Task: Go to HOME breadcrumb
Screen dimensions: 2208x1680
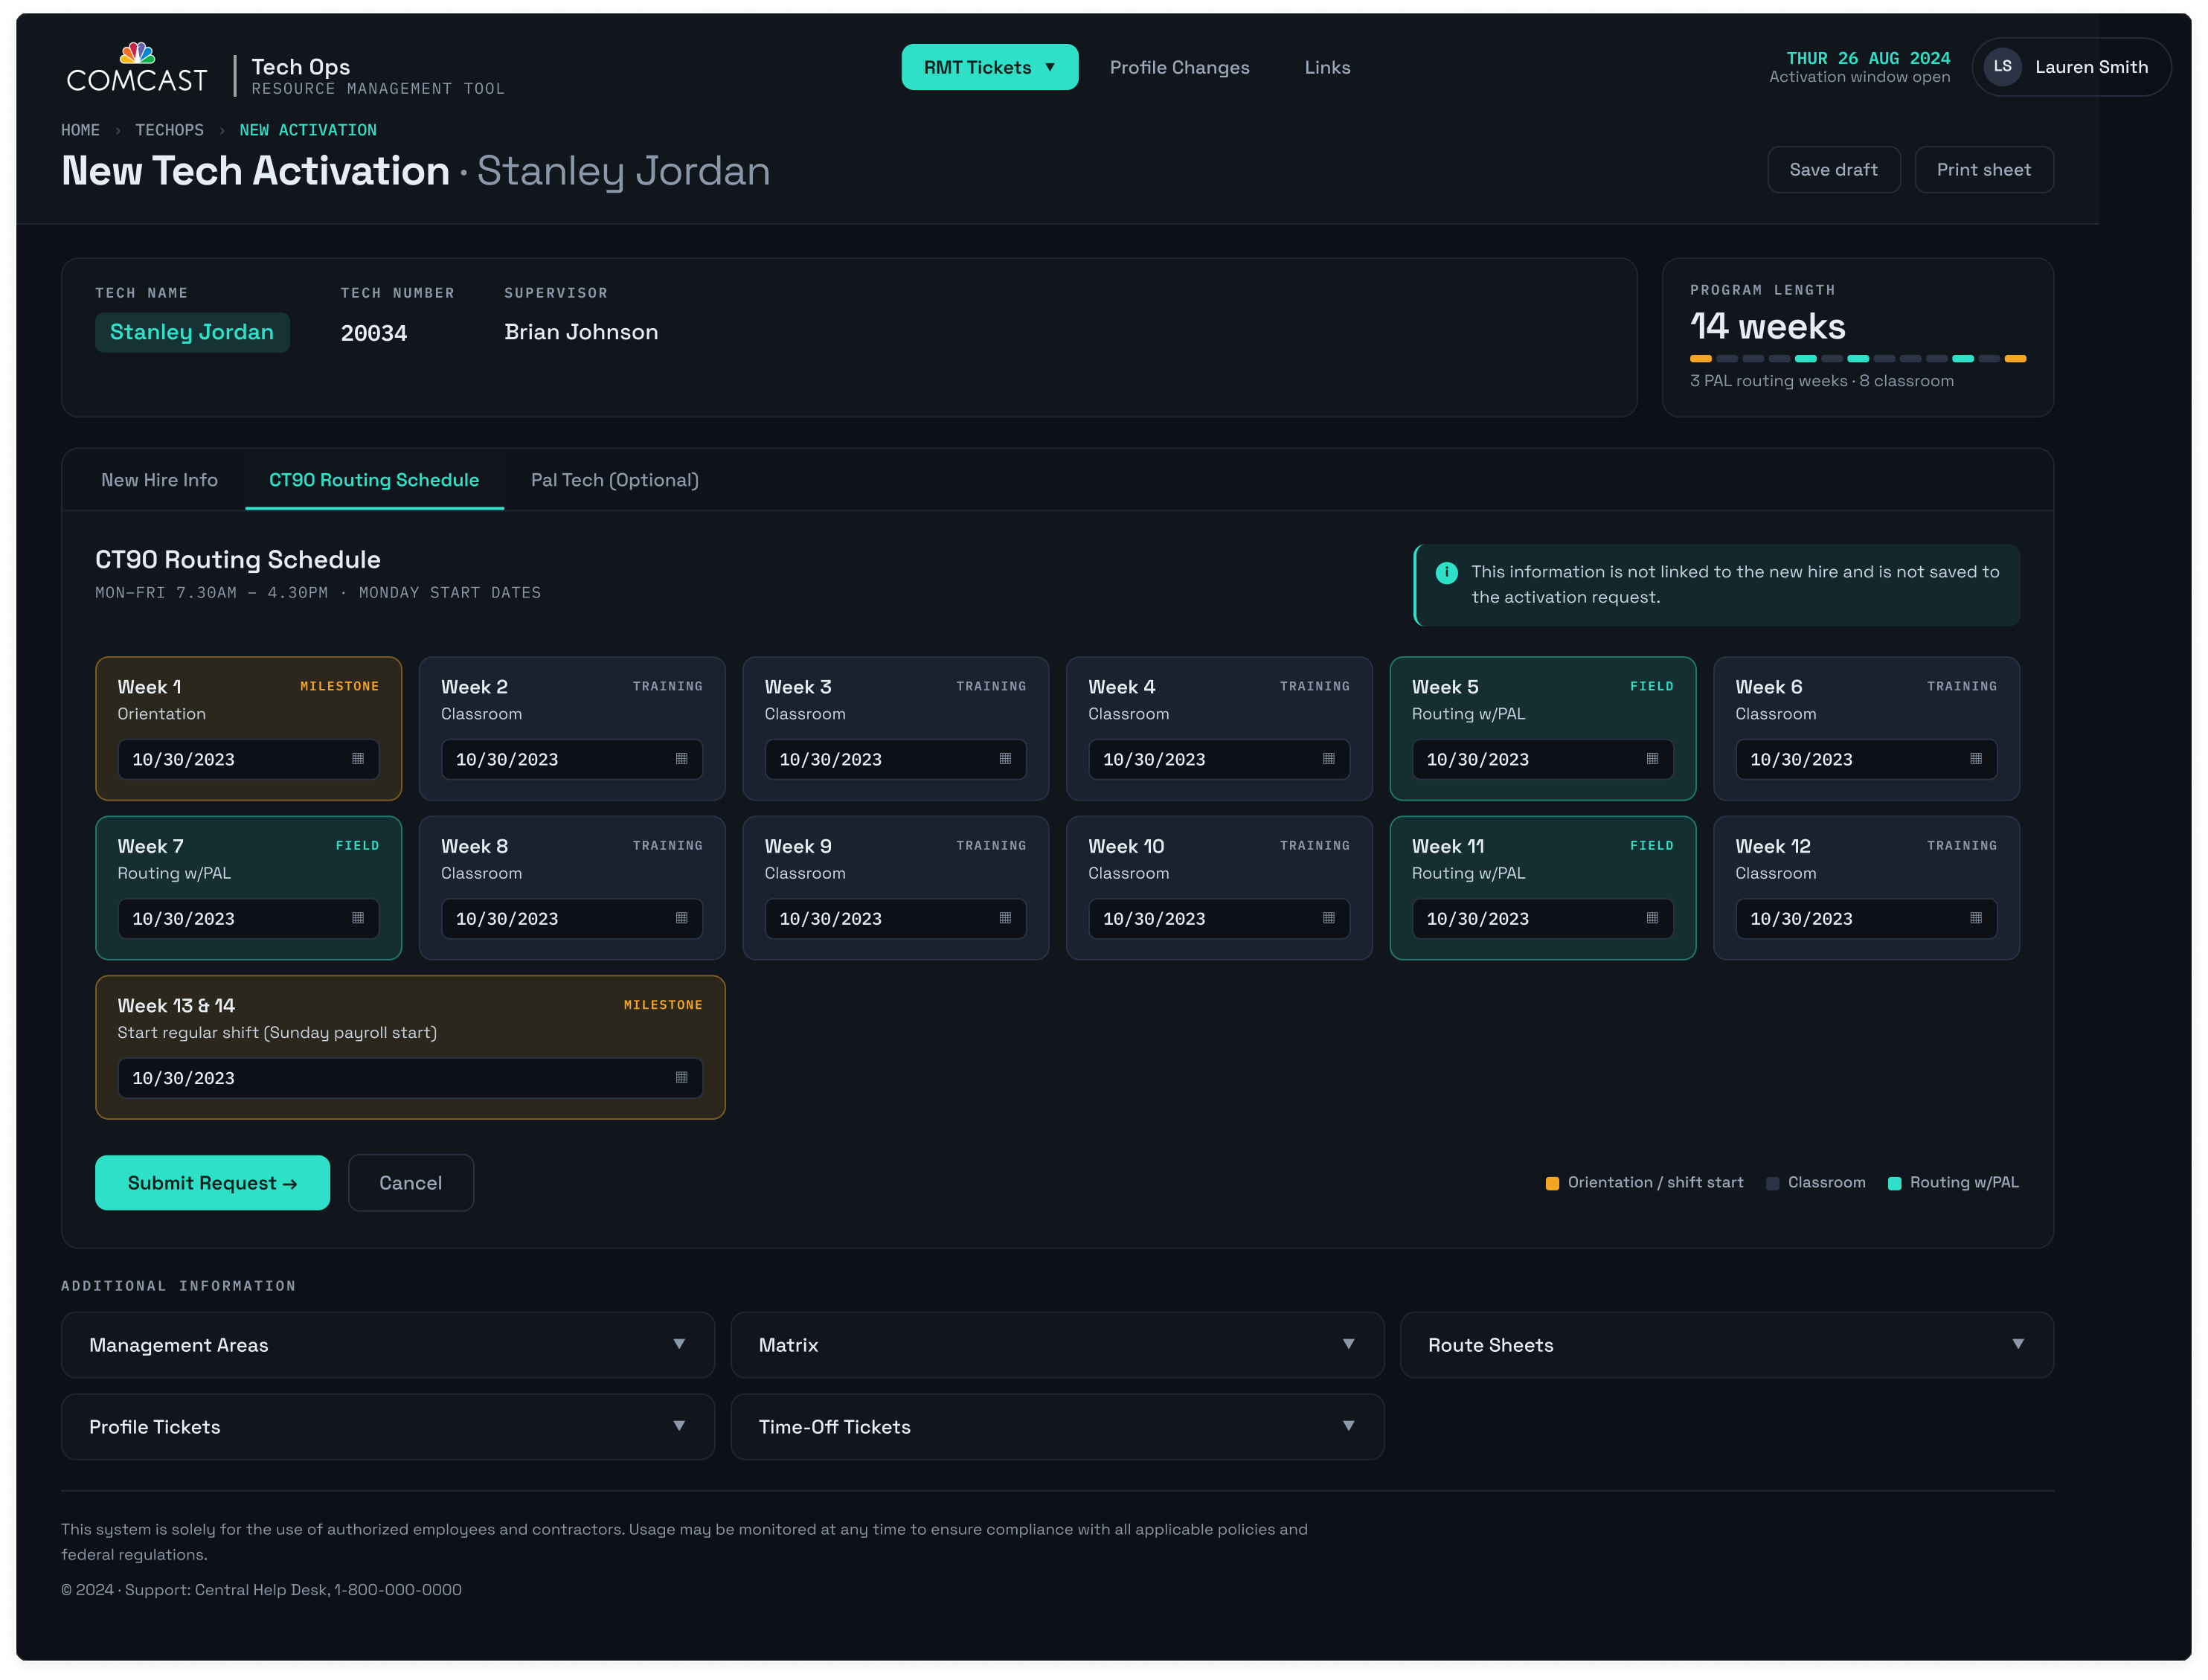Action: (80, 130)
